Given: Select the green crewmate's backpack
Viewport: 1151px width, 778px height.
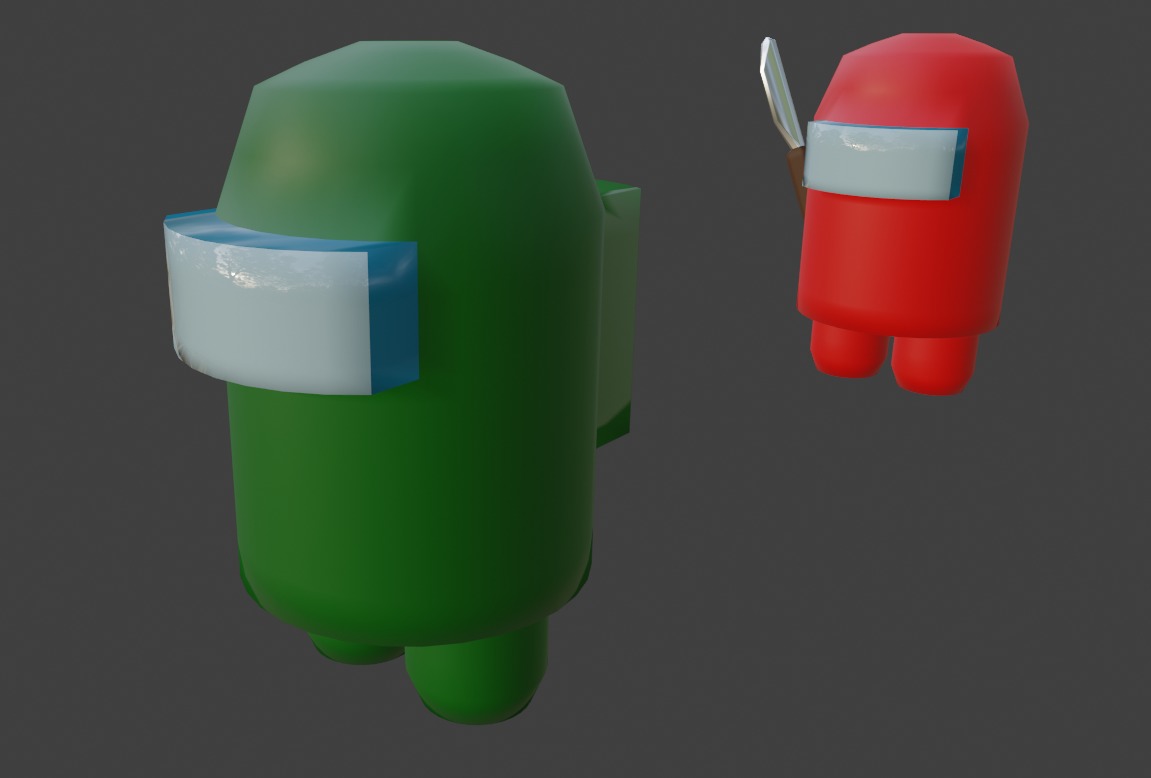Looking at the screenshot, I should click(x=617, y=312).
